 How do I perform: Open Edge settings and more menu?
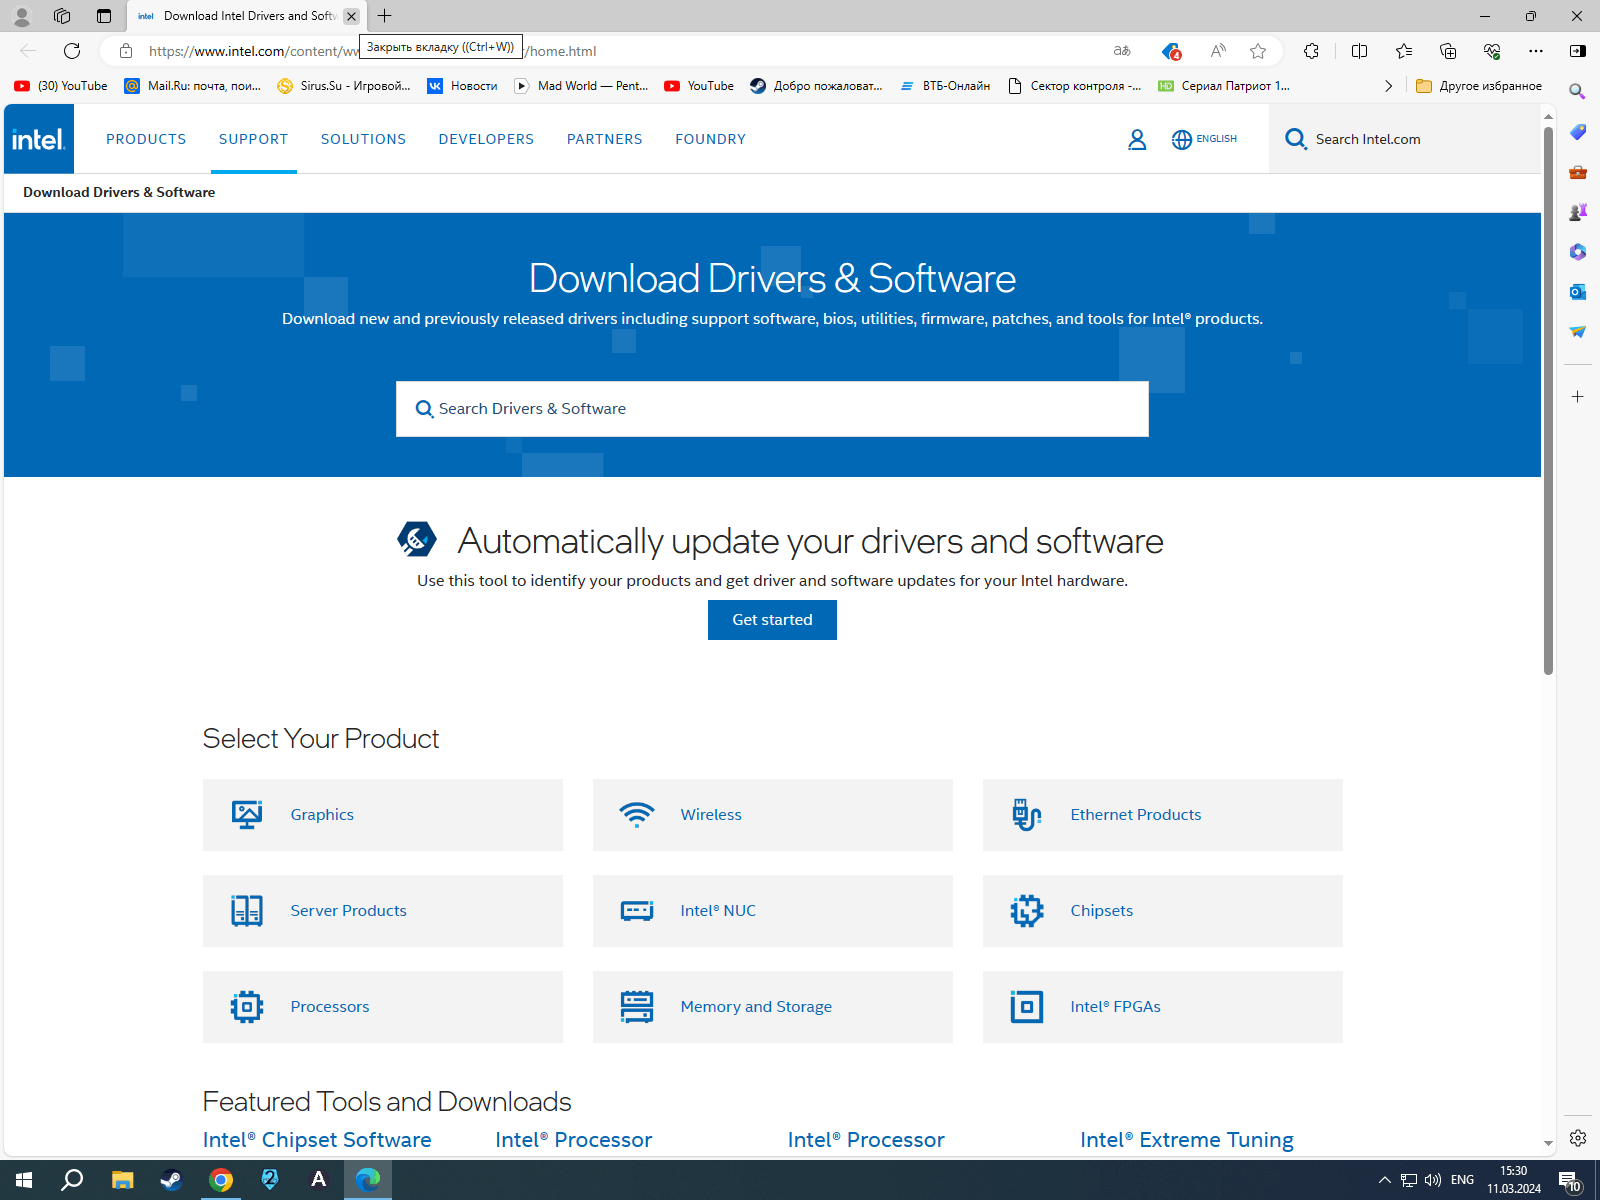click(x=1536, y=51)
